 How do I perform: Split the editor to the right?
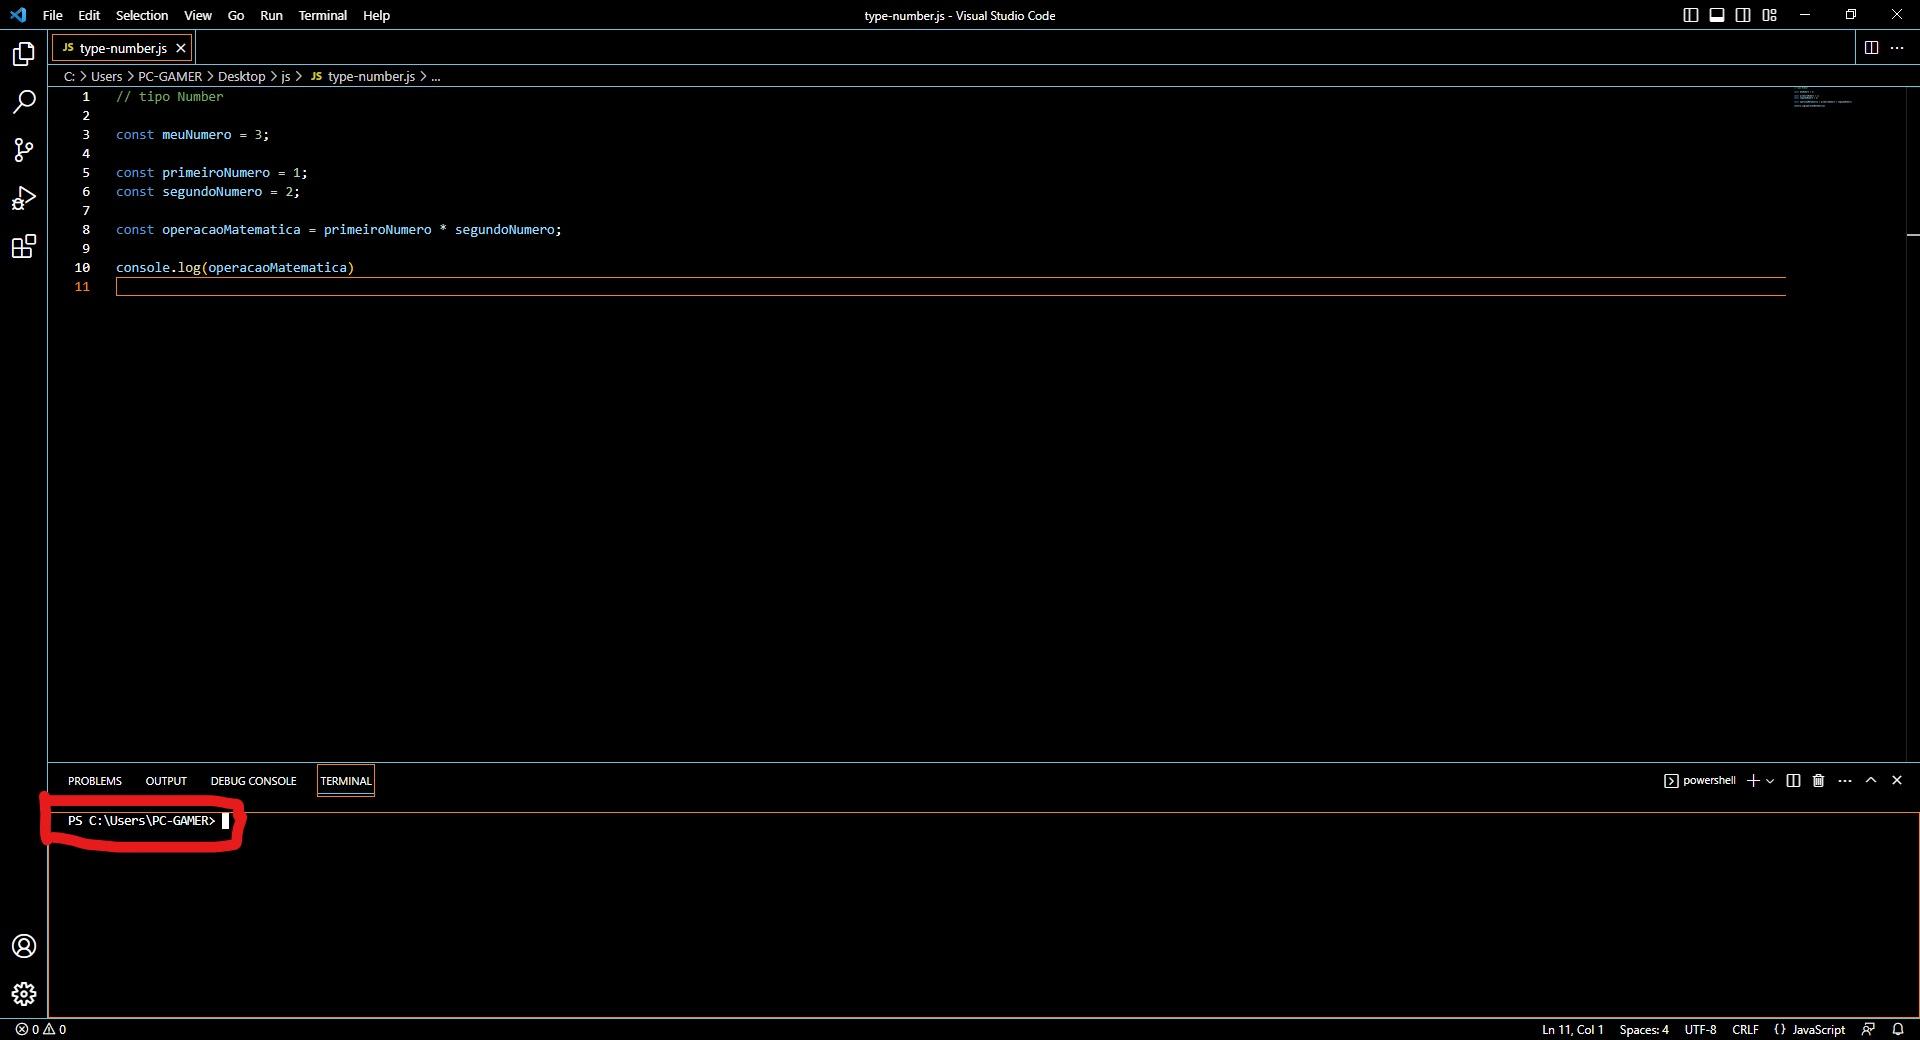click(x=1871, y=47)
